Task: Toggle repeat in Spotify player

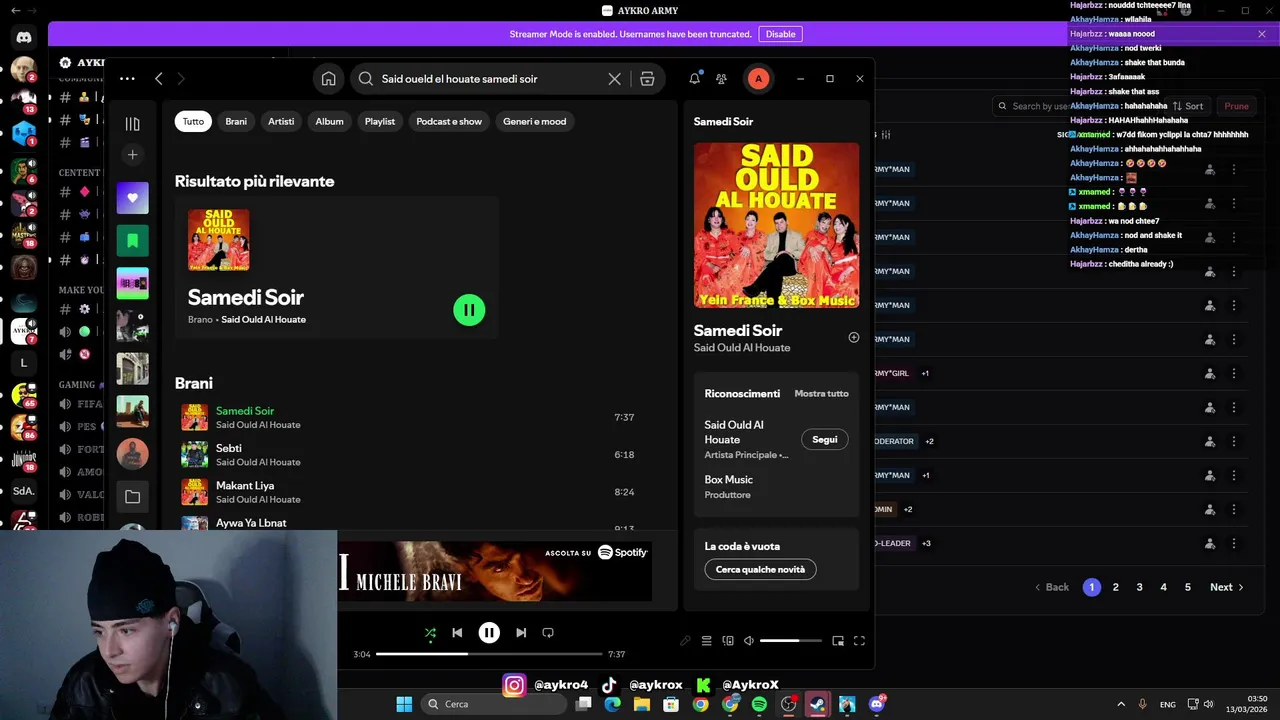Action: 548,633
